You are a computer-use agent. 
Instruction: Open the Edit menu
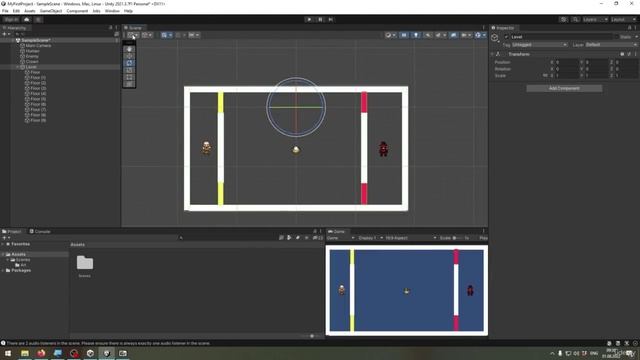point(16,11)
